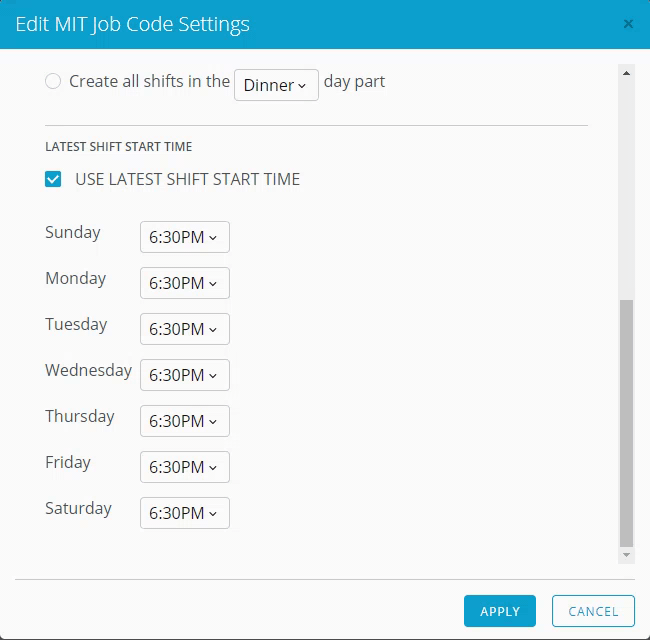This screenshot has width=650, height=640.
Task: Uncheck Use Latest Shift Start Time checkbox
Action: pos(53,179)
